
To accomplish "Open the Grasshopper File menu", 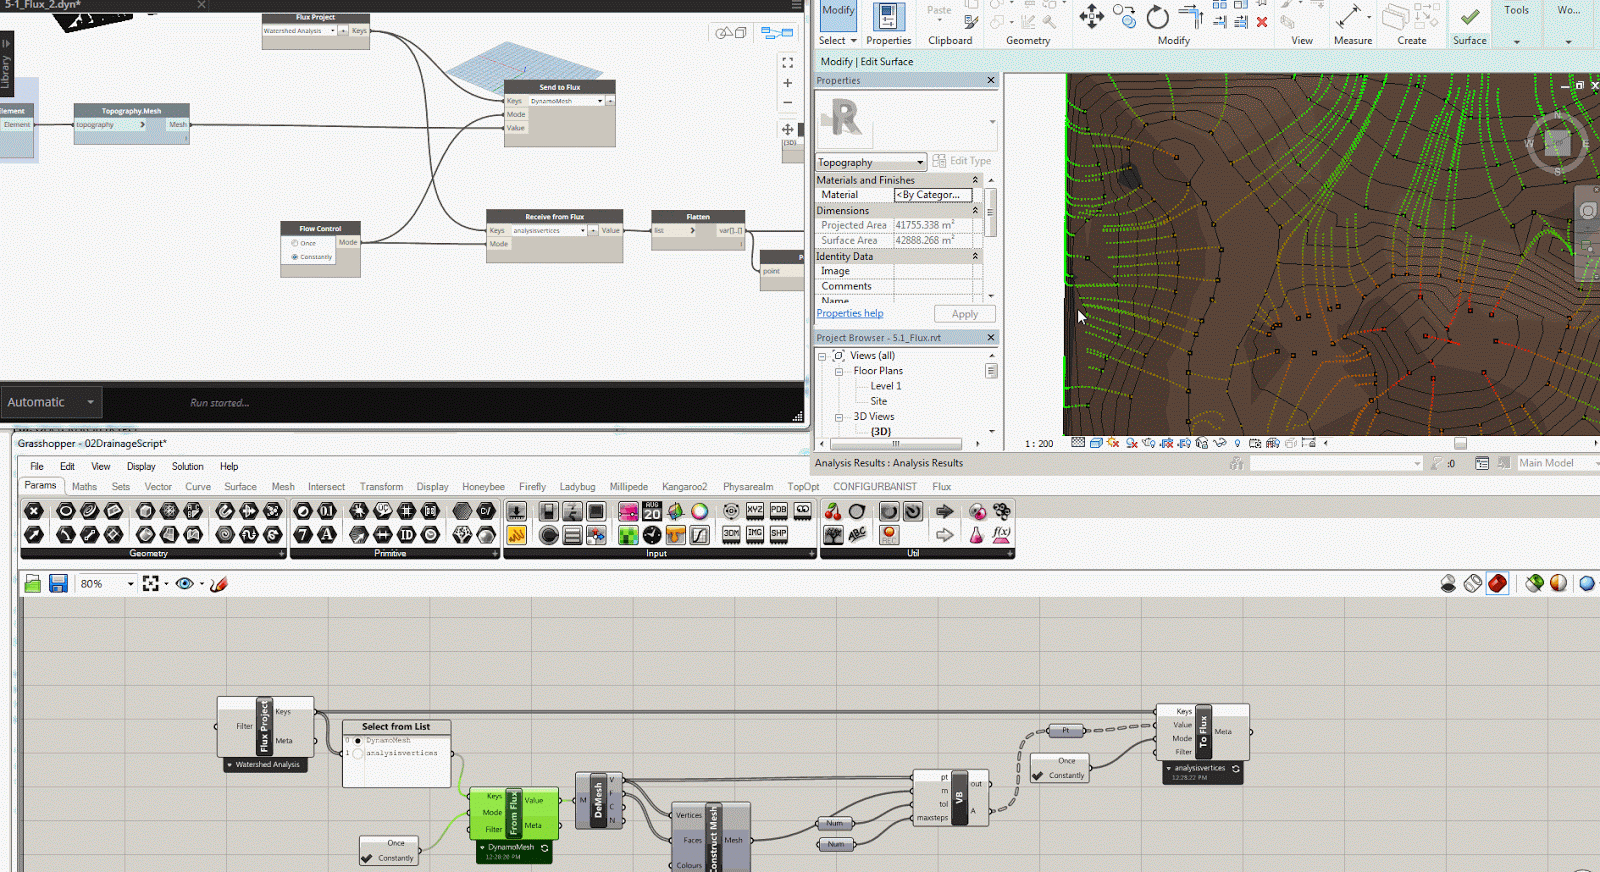I will (37, 466).
